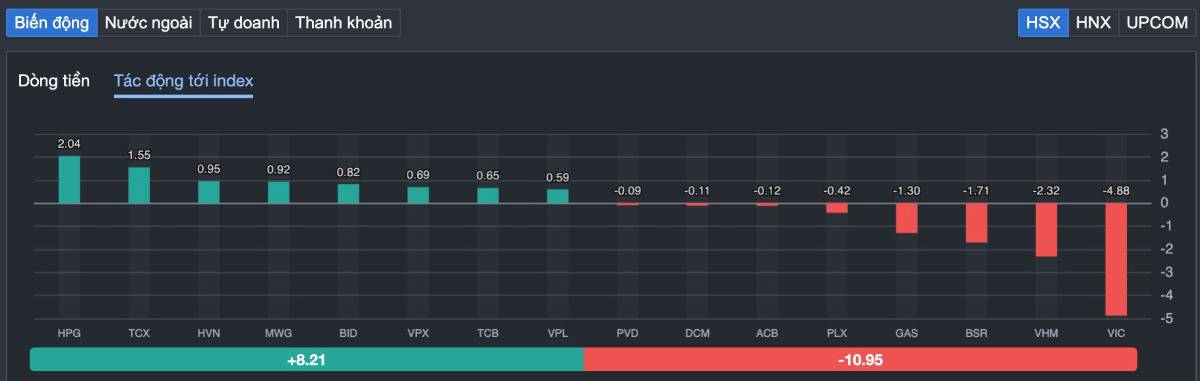
Task: Click the VPX green bar
Action: click(418, 195)
